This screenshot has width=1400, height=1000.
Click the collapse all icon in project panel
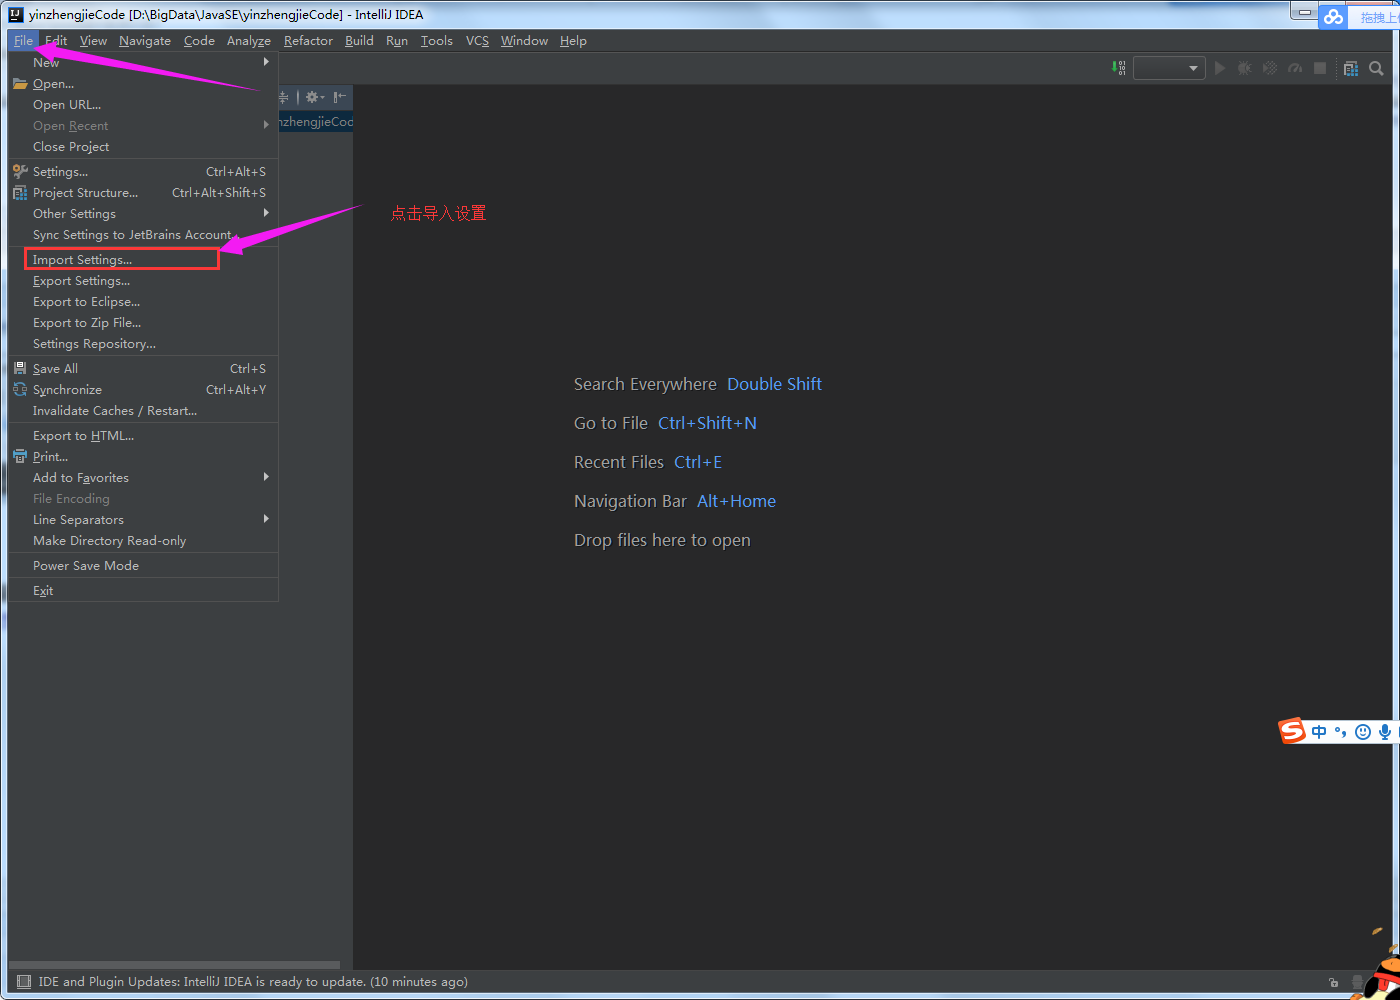pos(284,97)
